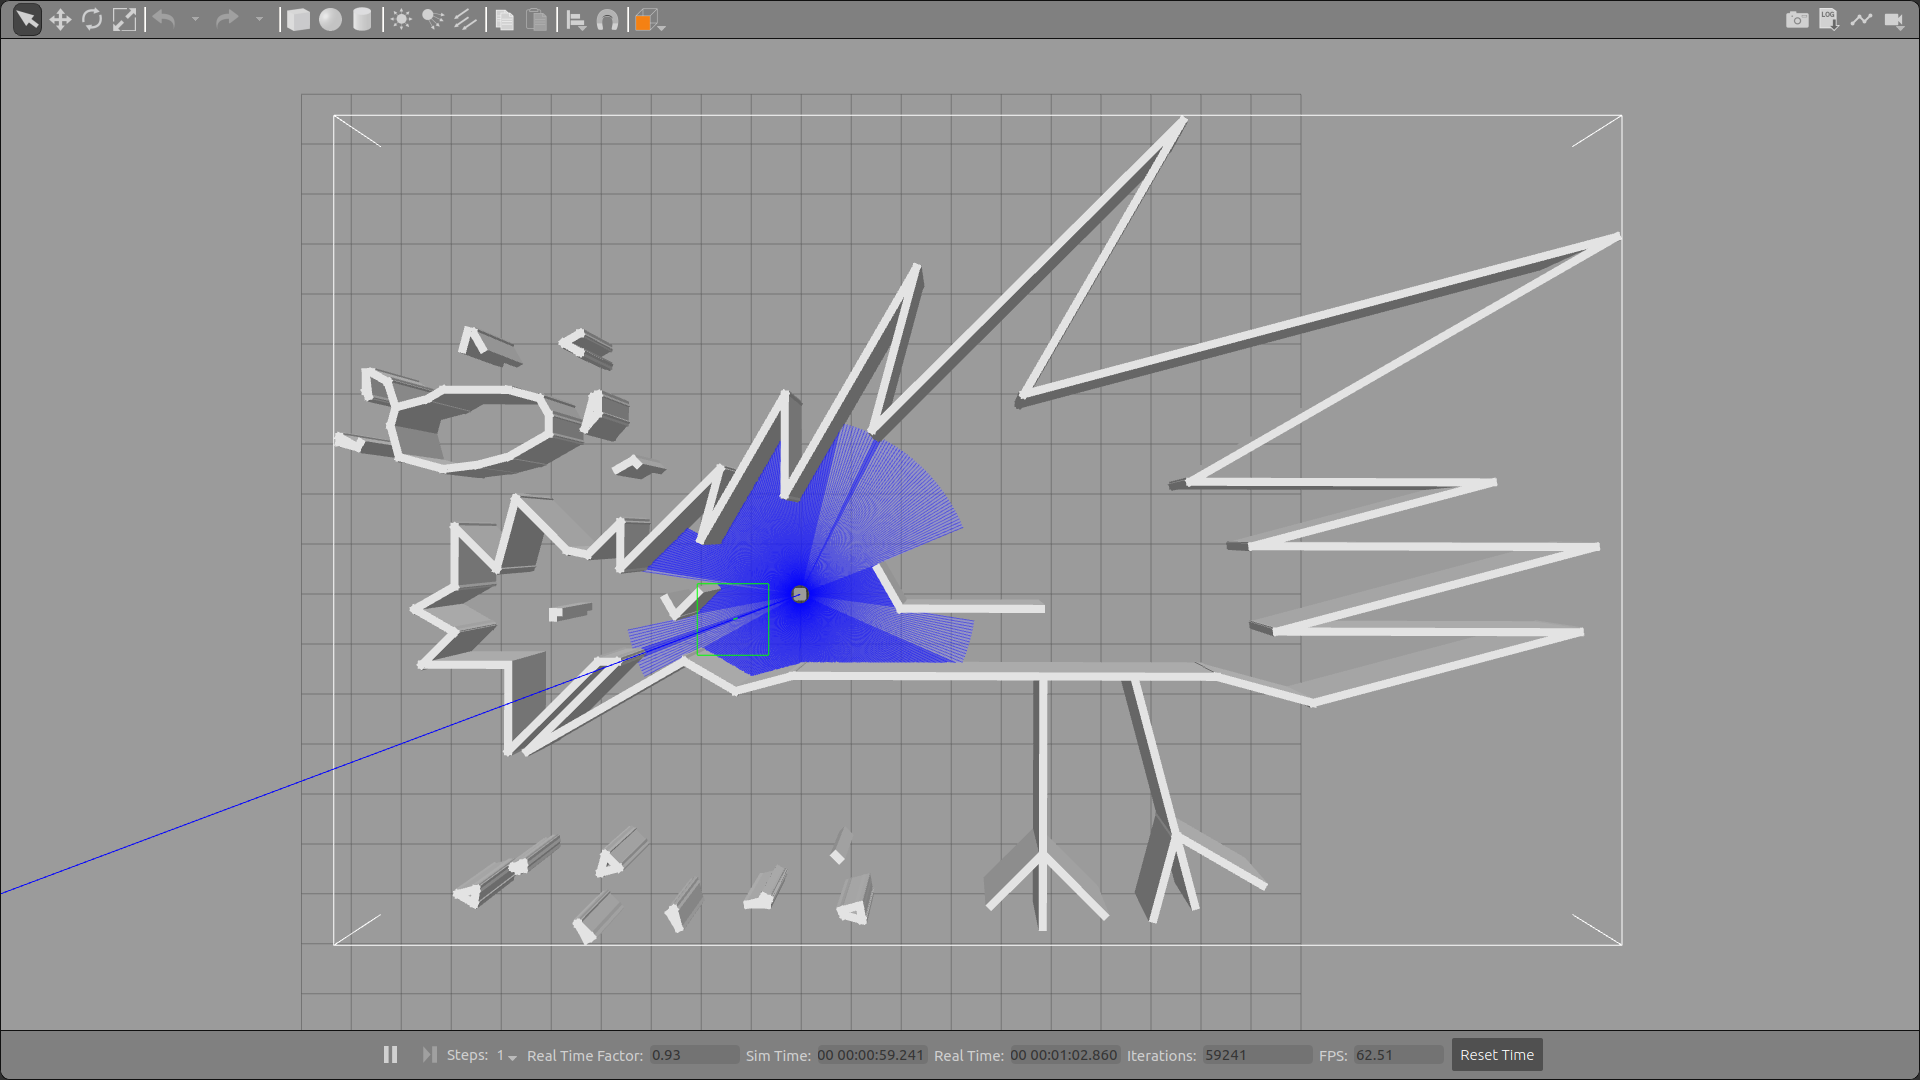This screenshot has height=1080, width=1920.
Task: Insert a sphere shape
Action: (330, 20)
